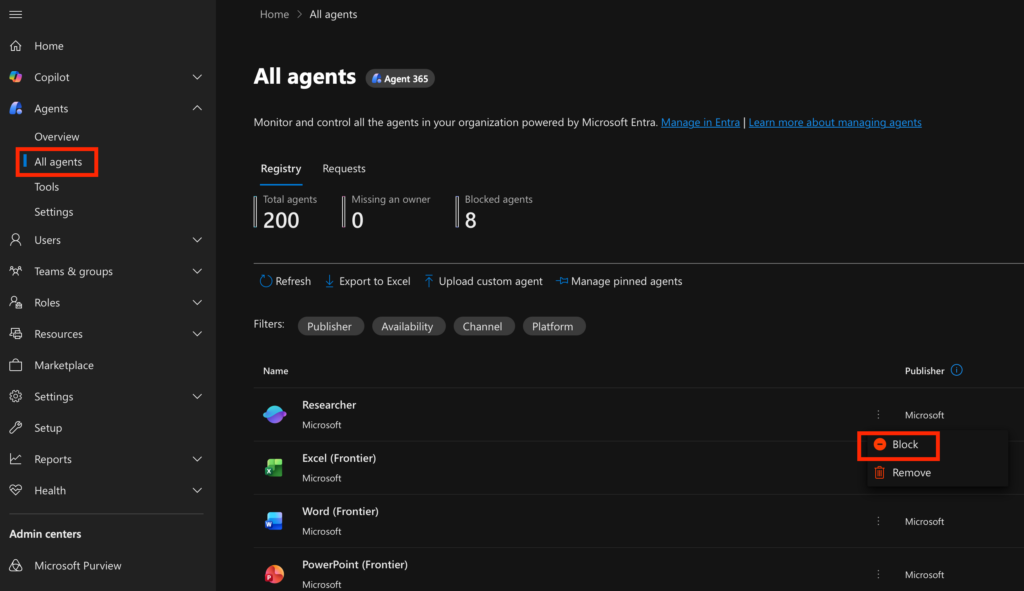The width and height of the screenshot is (1024, 591).
Task: Click the Researcher agent icon
Action: point(274,414)
